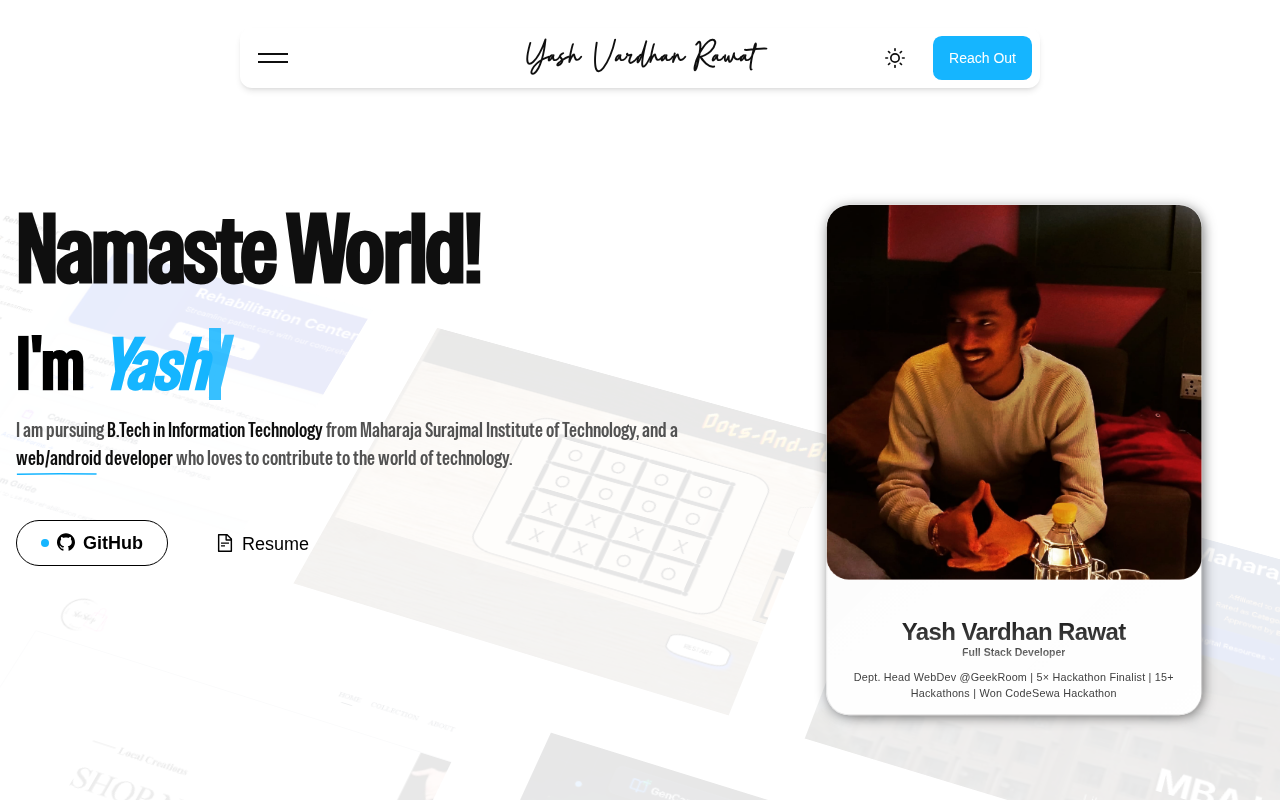The width and height of the screenshot is (1280, 800).
Task: Toggle light/dark theme with sun icon
Action: coord(895,58)
